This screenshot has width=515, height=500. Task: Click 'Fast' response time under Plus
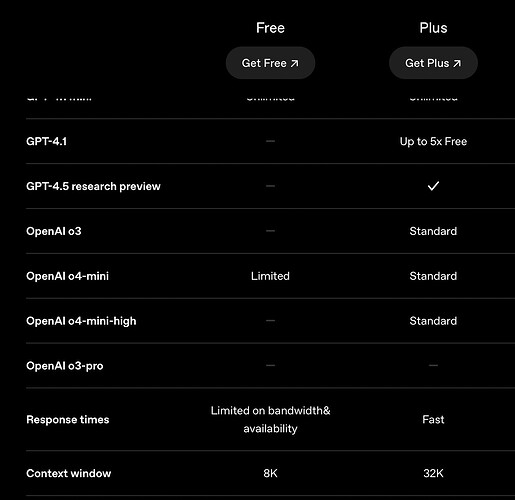(433, 419)
